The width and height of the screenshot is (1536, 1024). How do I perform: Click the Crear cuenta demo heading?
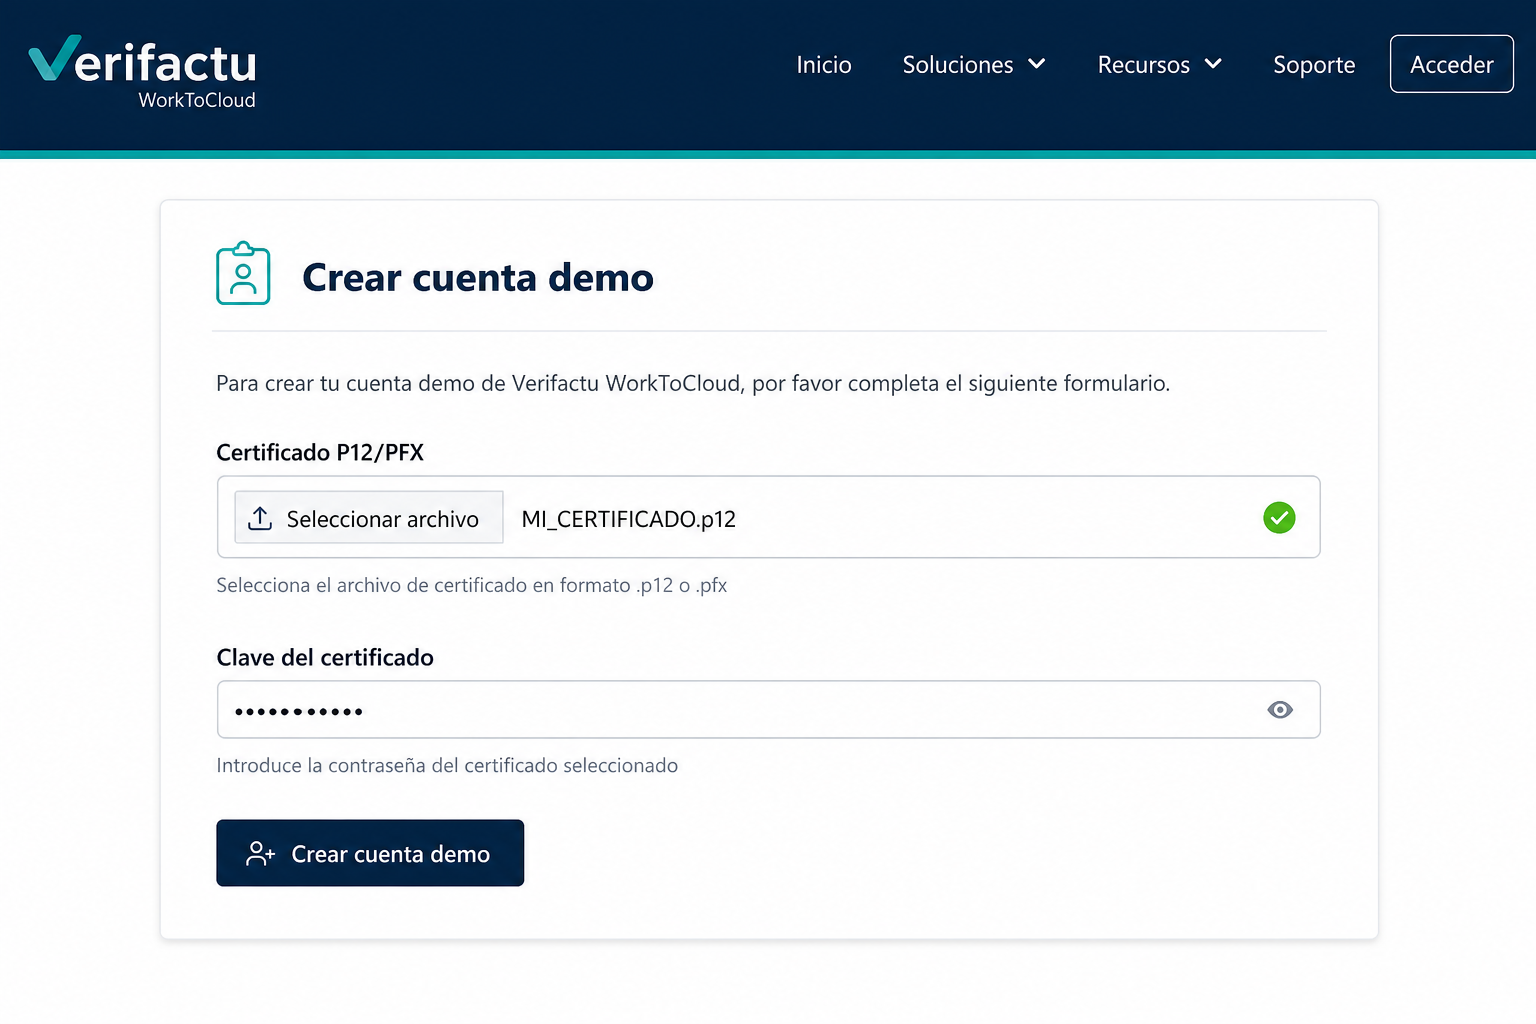coord(478,277)
